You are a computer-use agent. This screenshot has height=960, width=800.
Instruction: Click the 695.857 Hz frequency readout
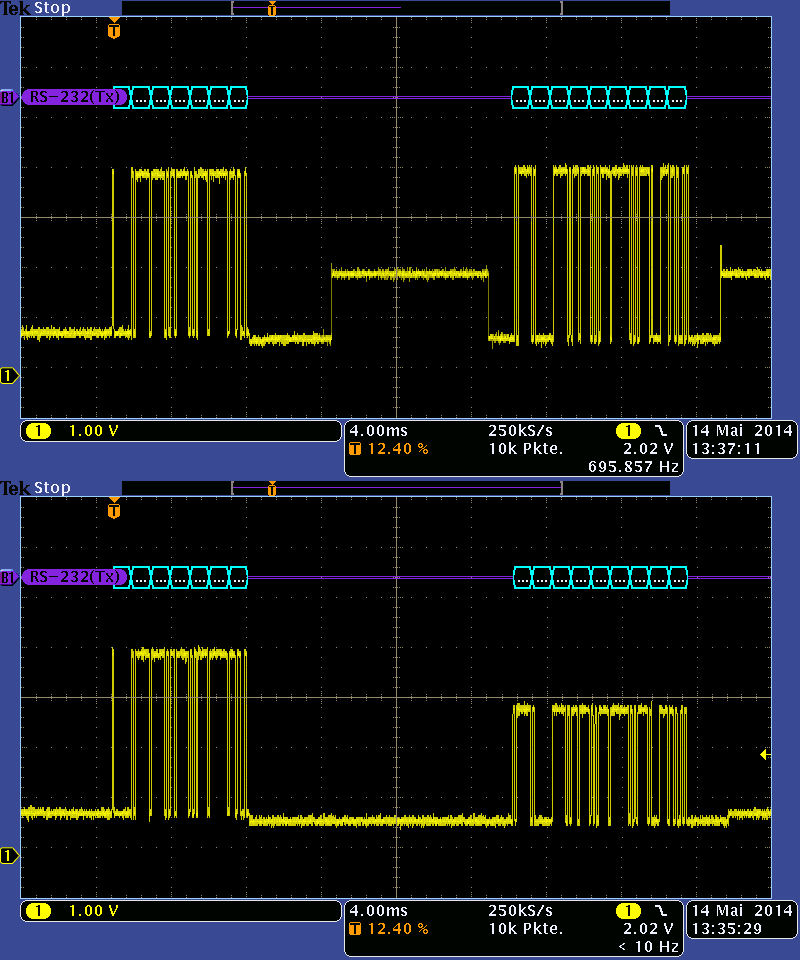click(x=634, y=467)
